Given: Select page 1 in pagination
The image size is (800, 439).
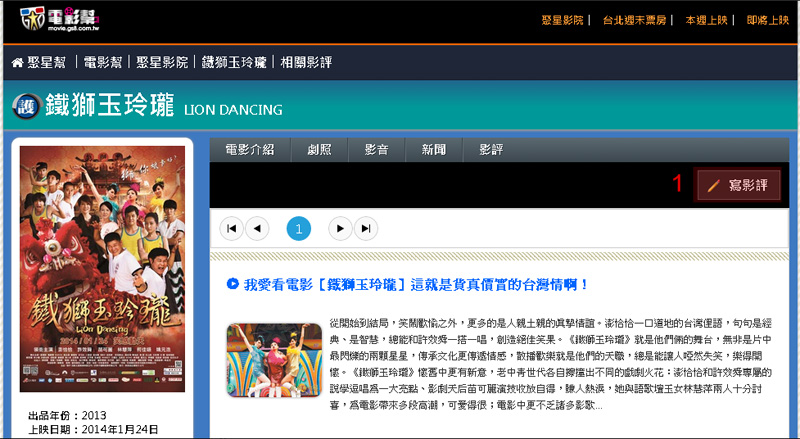Looking at the screenshot, I should tap(299, 229).
